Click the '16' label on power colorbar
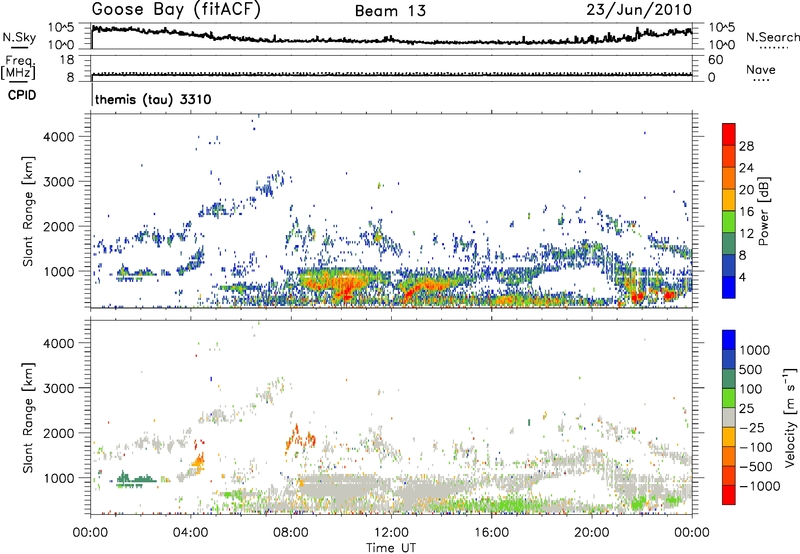This screenshot has height=554, width=800. [x=746, y=212]
